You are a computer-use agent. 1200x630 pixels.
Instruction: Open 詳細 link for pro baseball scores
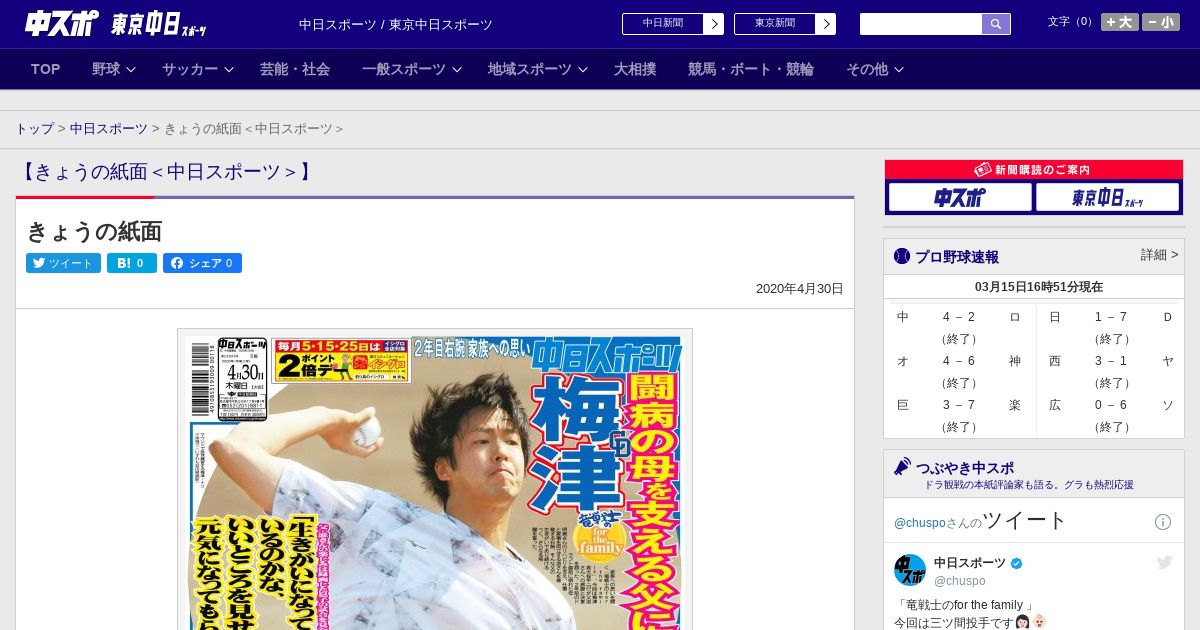1160,255
